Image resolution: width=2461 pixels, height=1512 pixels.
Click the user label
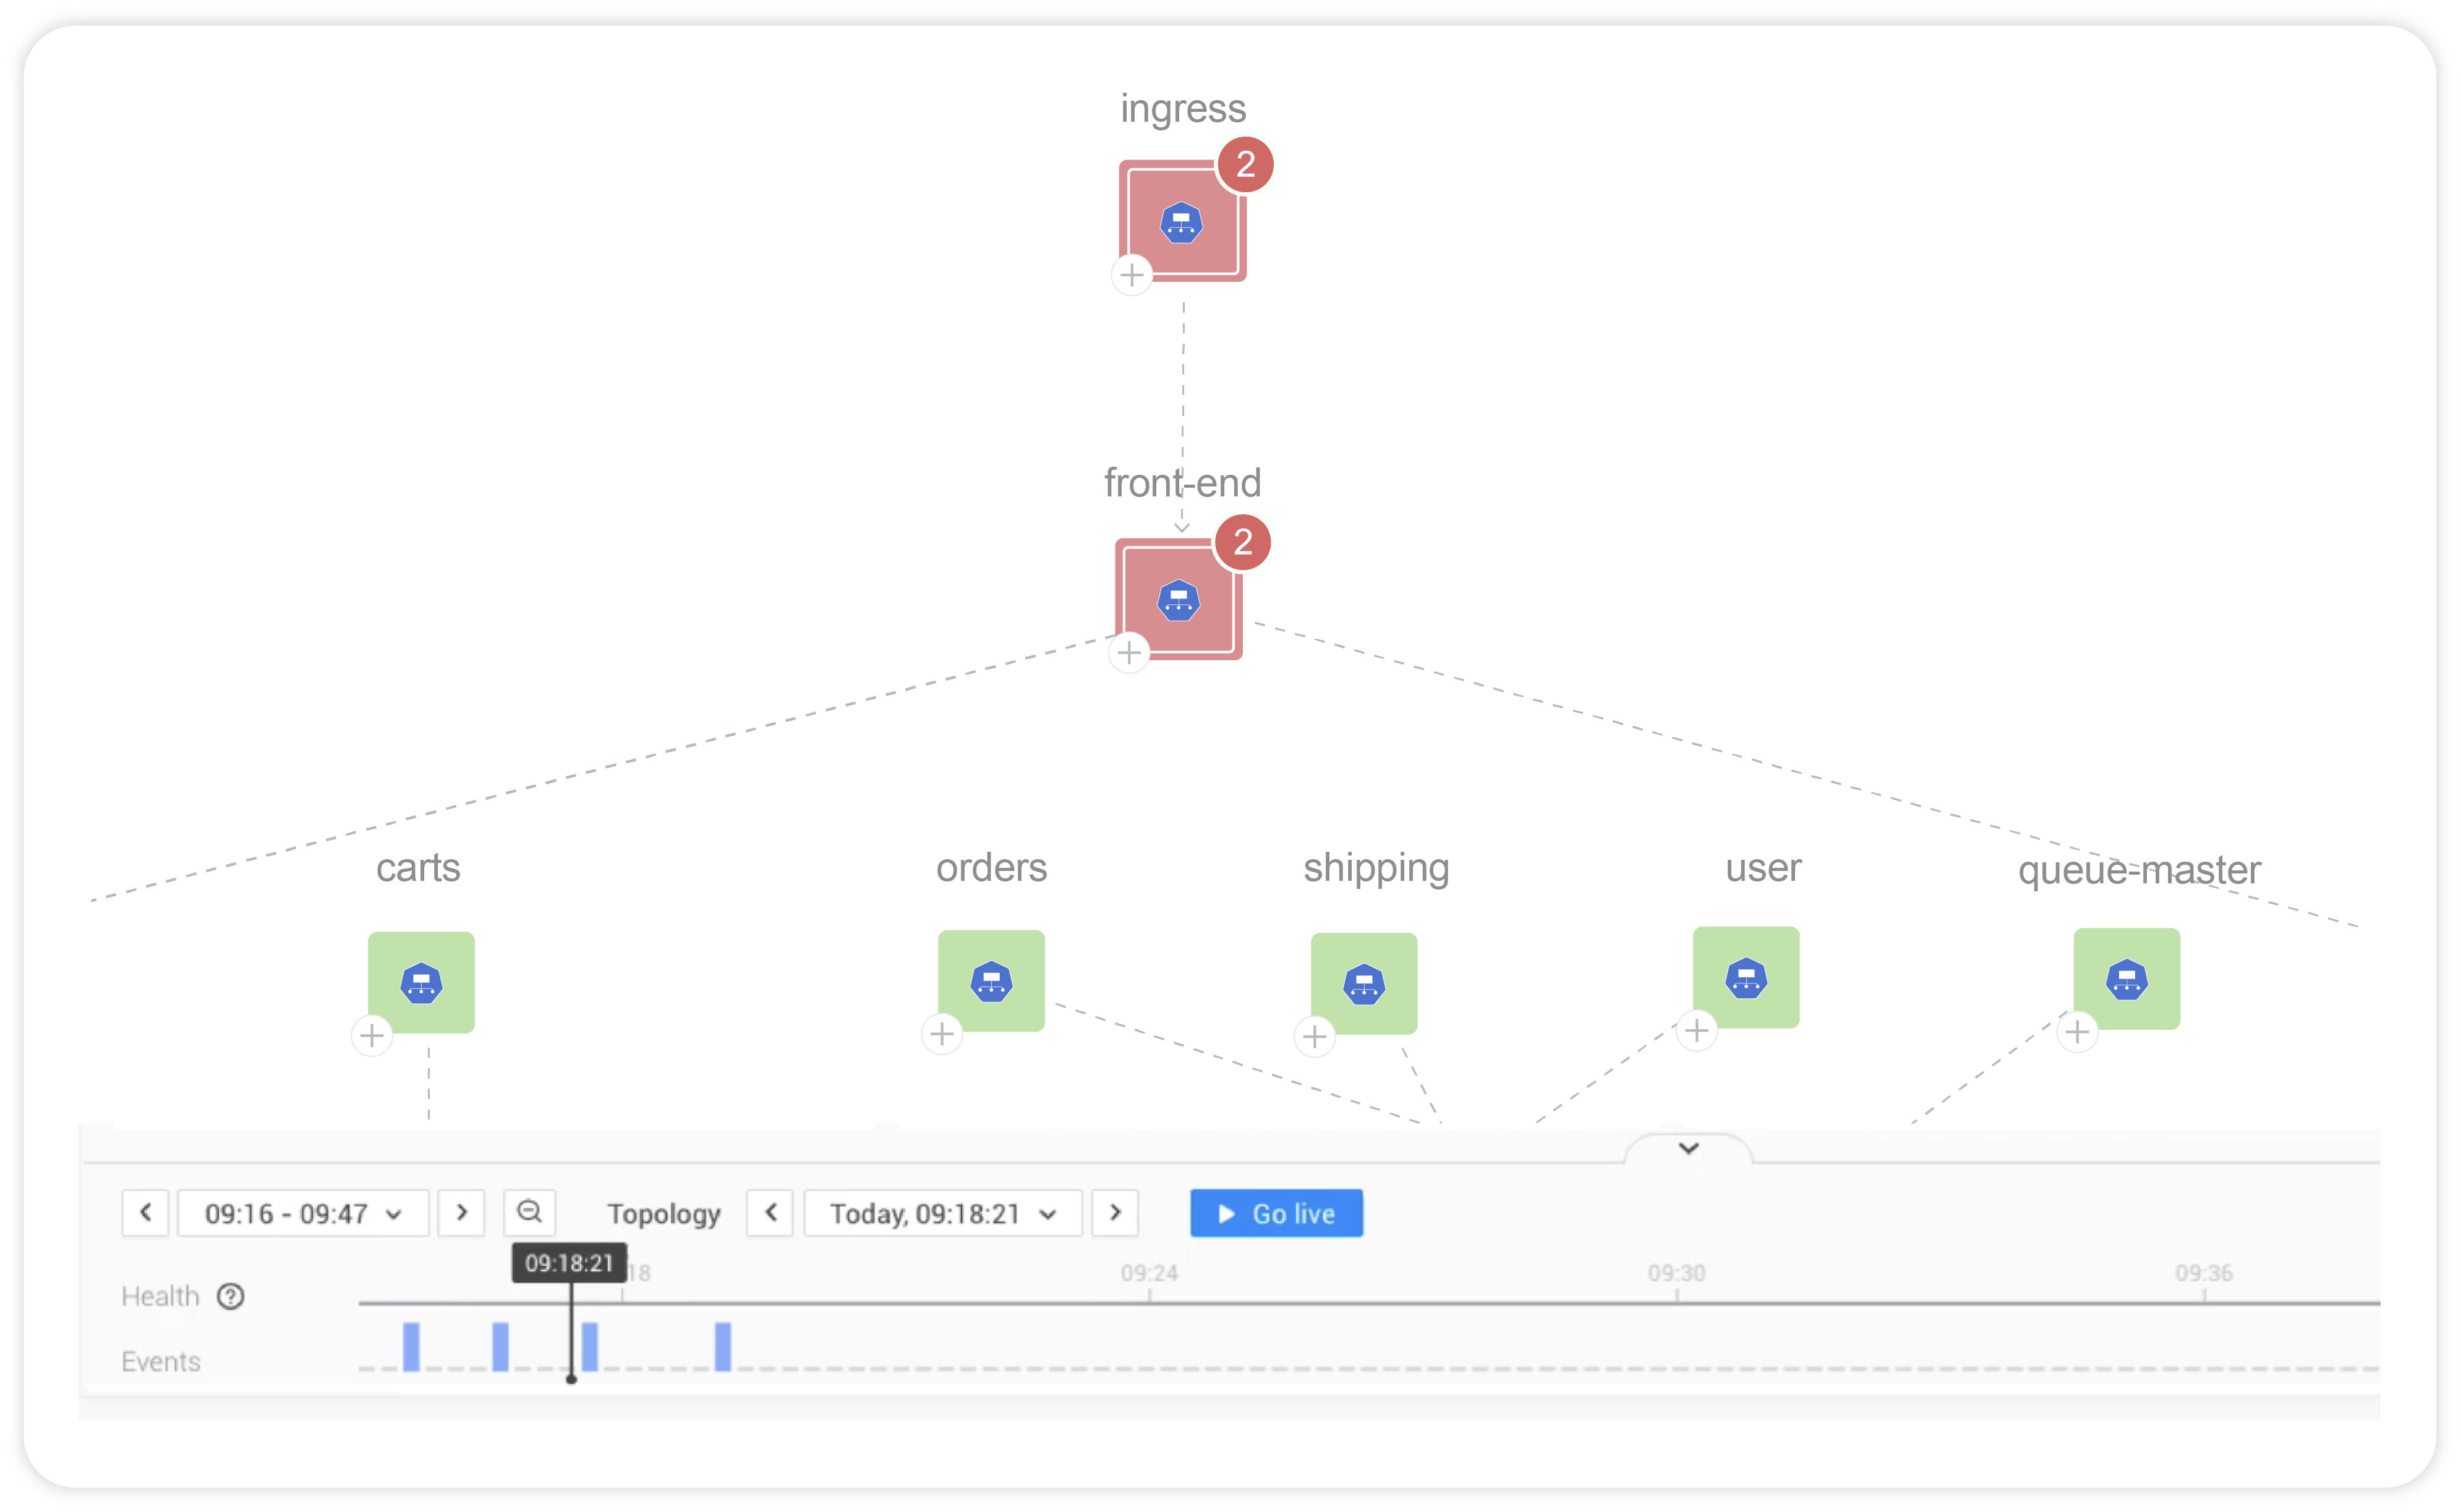point(1763,868)
